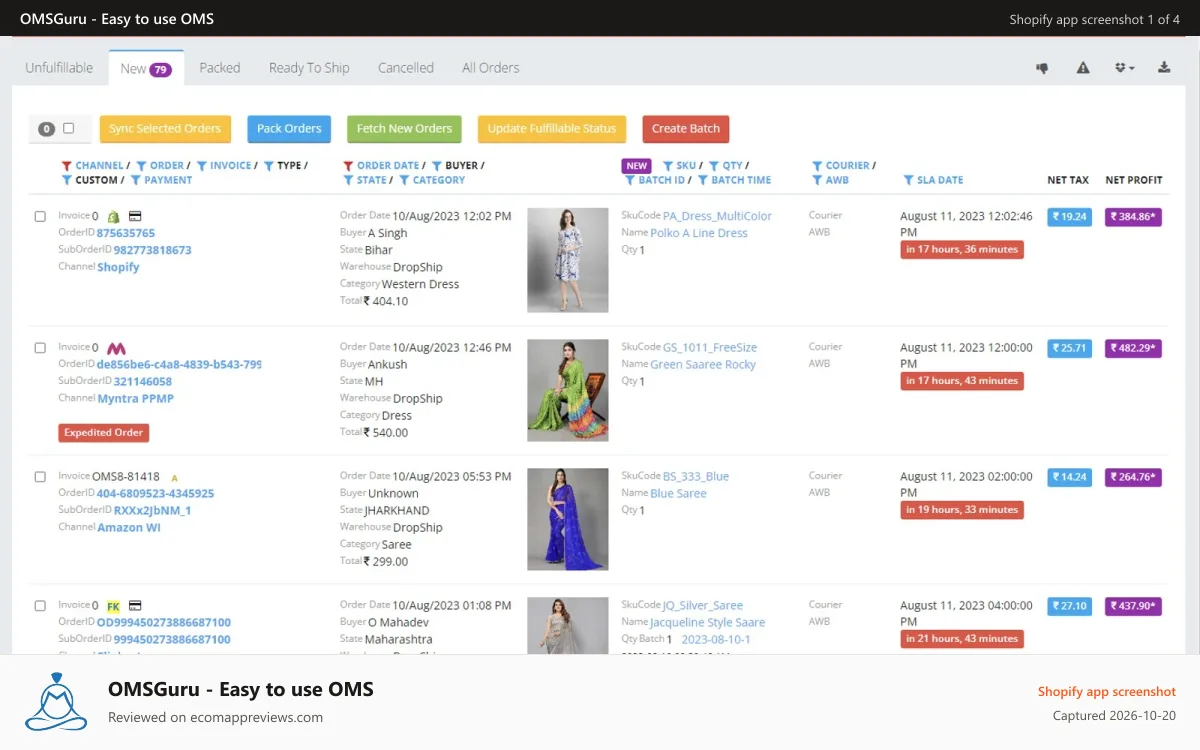Viewport: 1200px width, 750px height.
Task: Click payment card icon on order 875635765
Action: pyautogui.click(x=134, y=216)
